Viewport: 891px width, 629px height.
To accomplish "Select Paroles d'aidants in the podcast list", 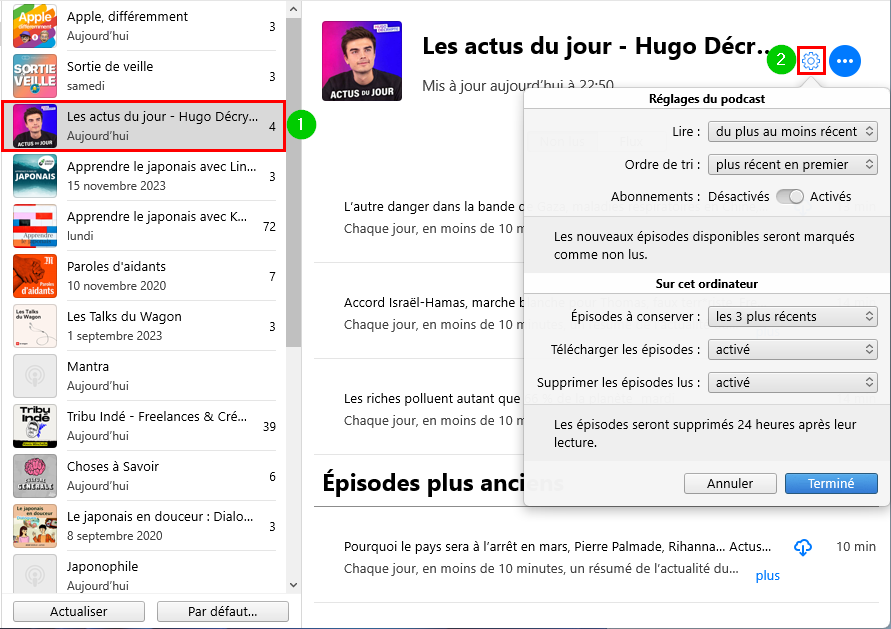I will point(144,276).
